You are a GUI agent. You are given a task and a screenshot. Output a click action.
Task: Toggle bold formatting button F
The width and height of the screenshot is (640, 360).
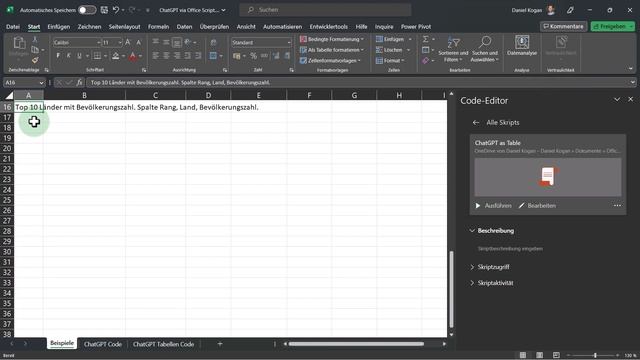(x=58, y=56)
